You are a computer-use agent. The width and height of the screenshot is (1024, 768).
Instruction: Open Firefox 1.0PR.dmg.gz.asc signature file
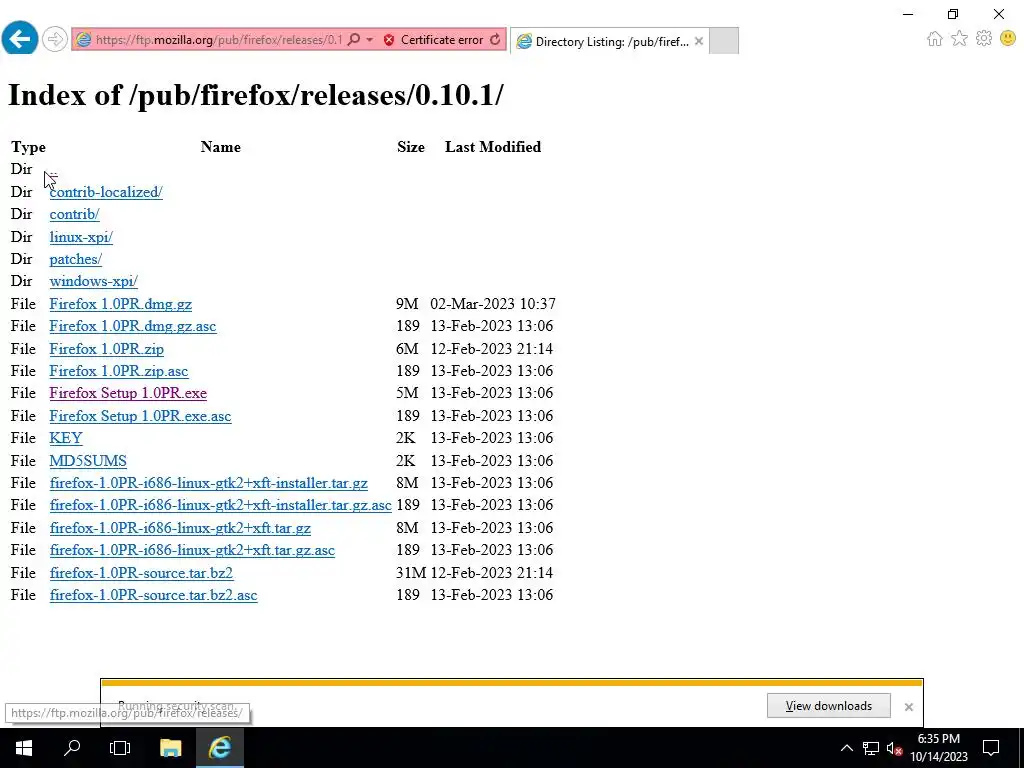pos(133,326)
